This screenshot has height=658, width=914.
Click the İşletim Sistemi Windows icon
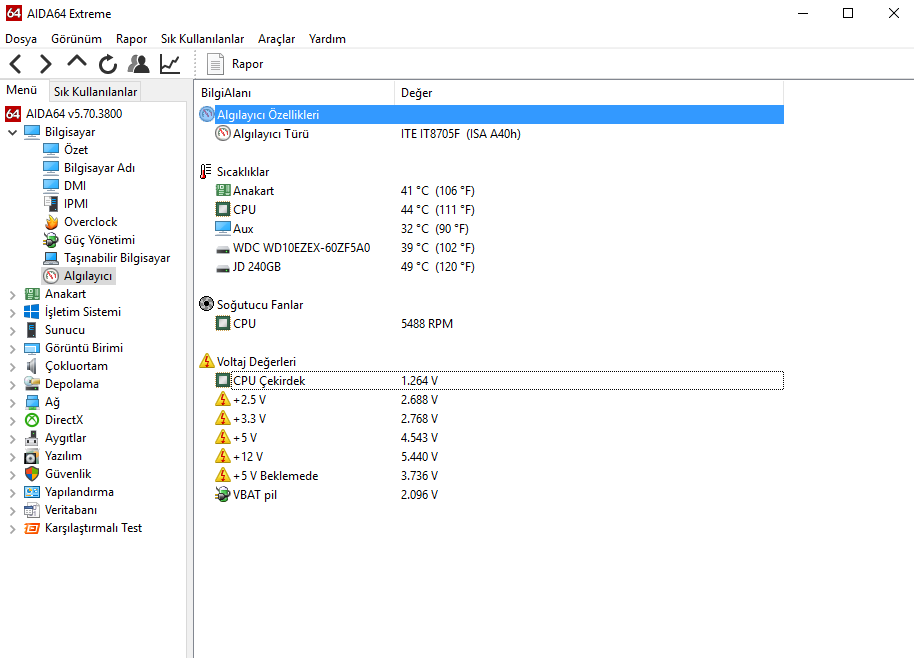pos(31,312)
